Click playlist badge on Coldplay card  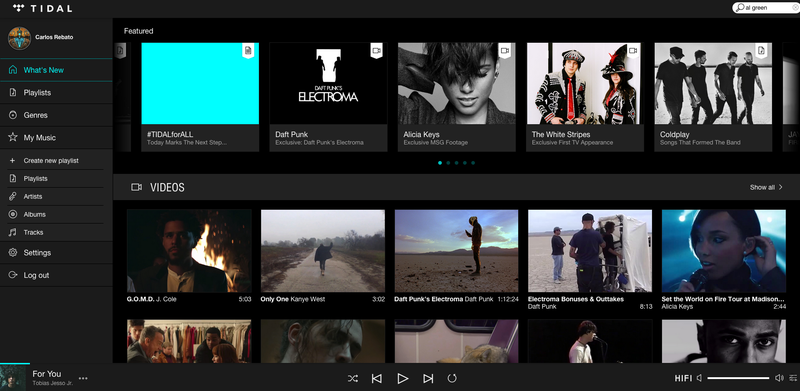pos(762,50)
